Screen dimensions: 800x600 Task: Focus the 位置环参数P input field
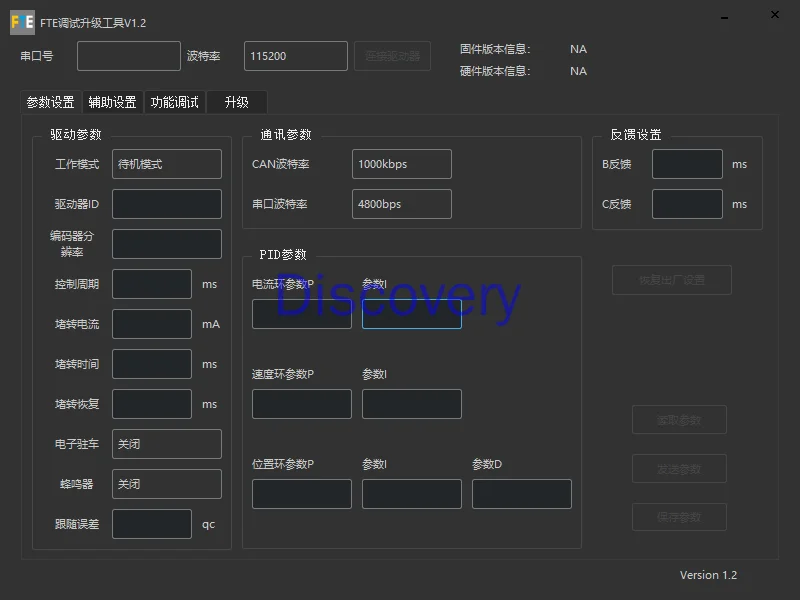point(302,494)
